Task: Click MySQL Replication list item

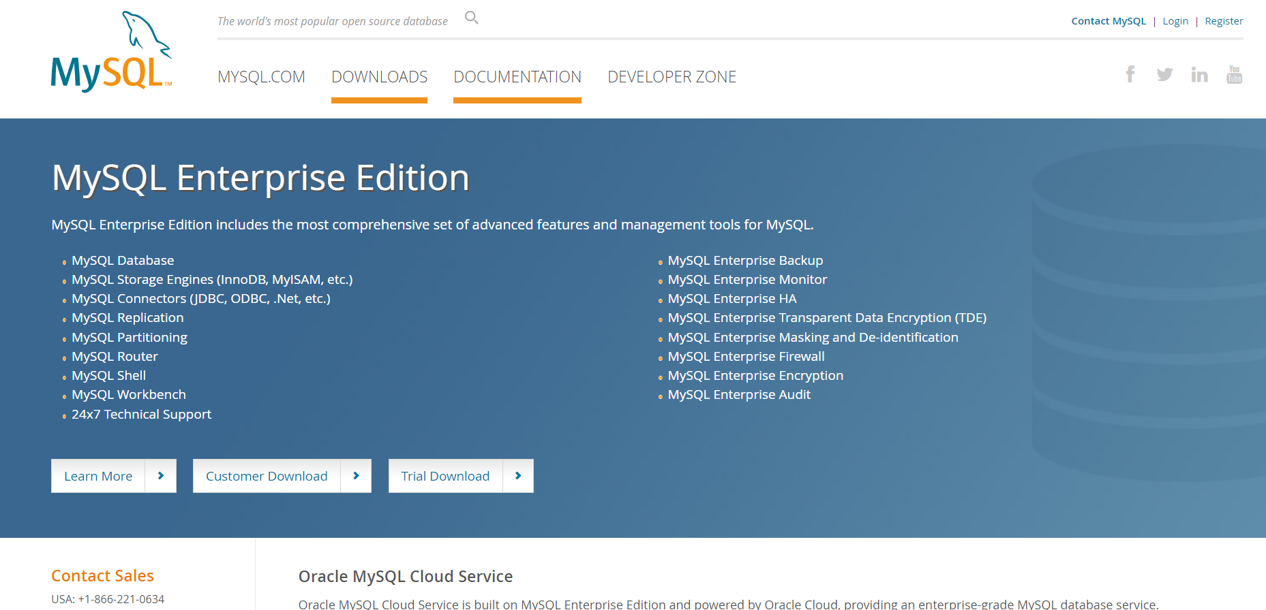Action: point(128,317)
